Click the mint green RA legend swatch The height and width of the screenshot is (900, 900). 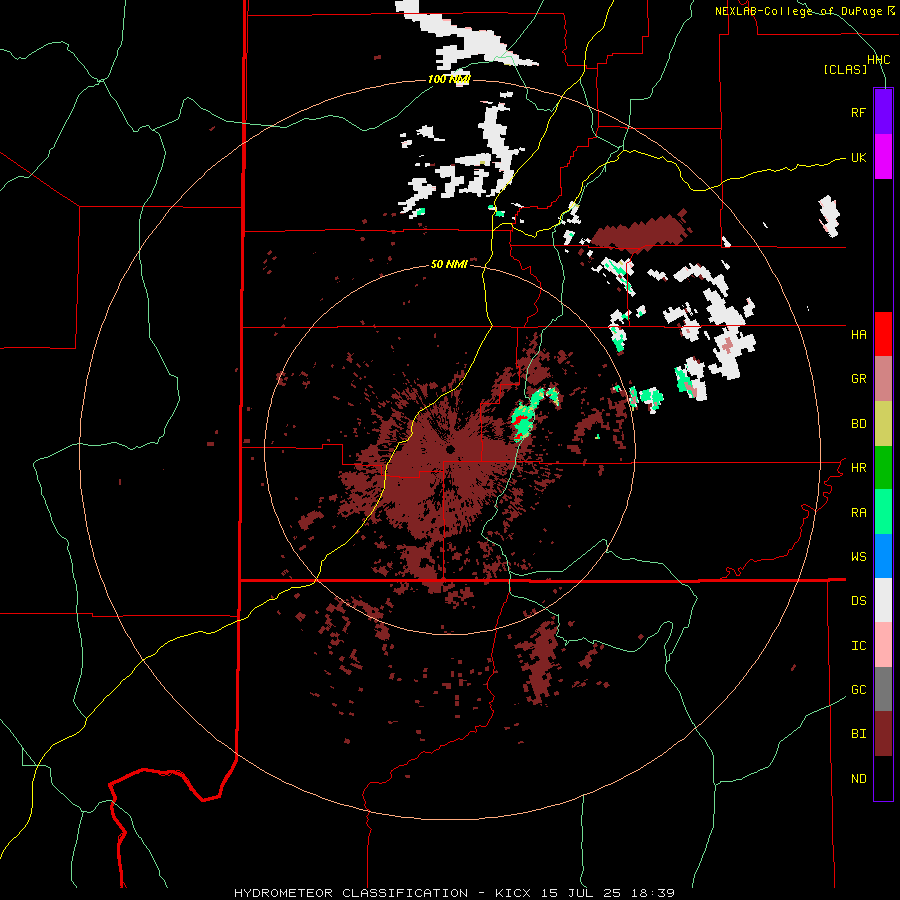point(883,512)
